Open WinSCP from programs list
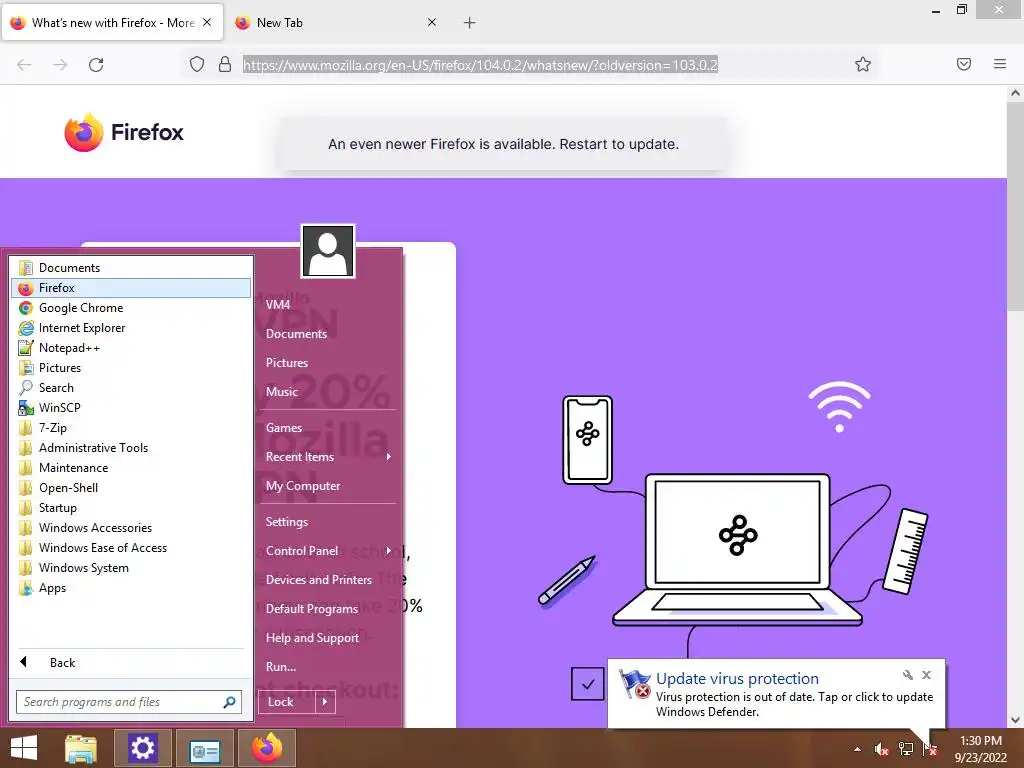The image size is (1024, 768). [x=131, y=408]
